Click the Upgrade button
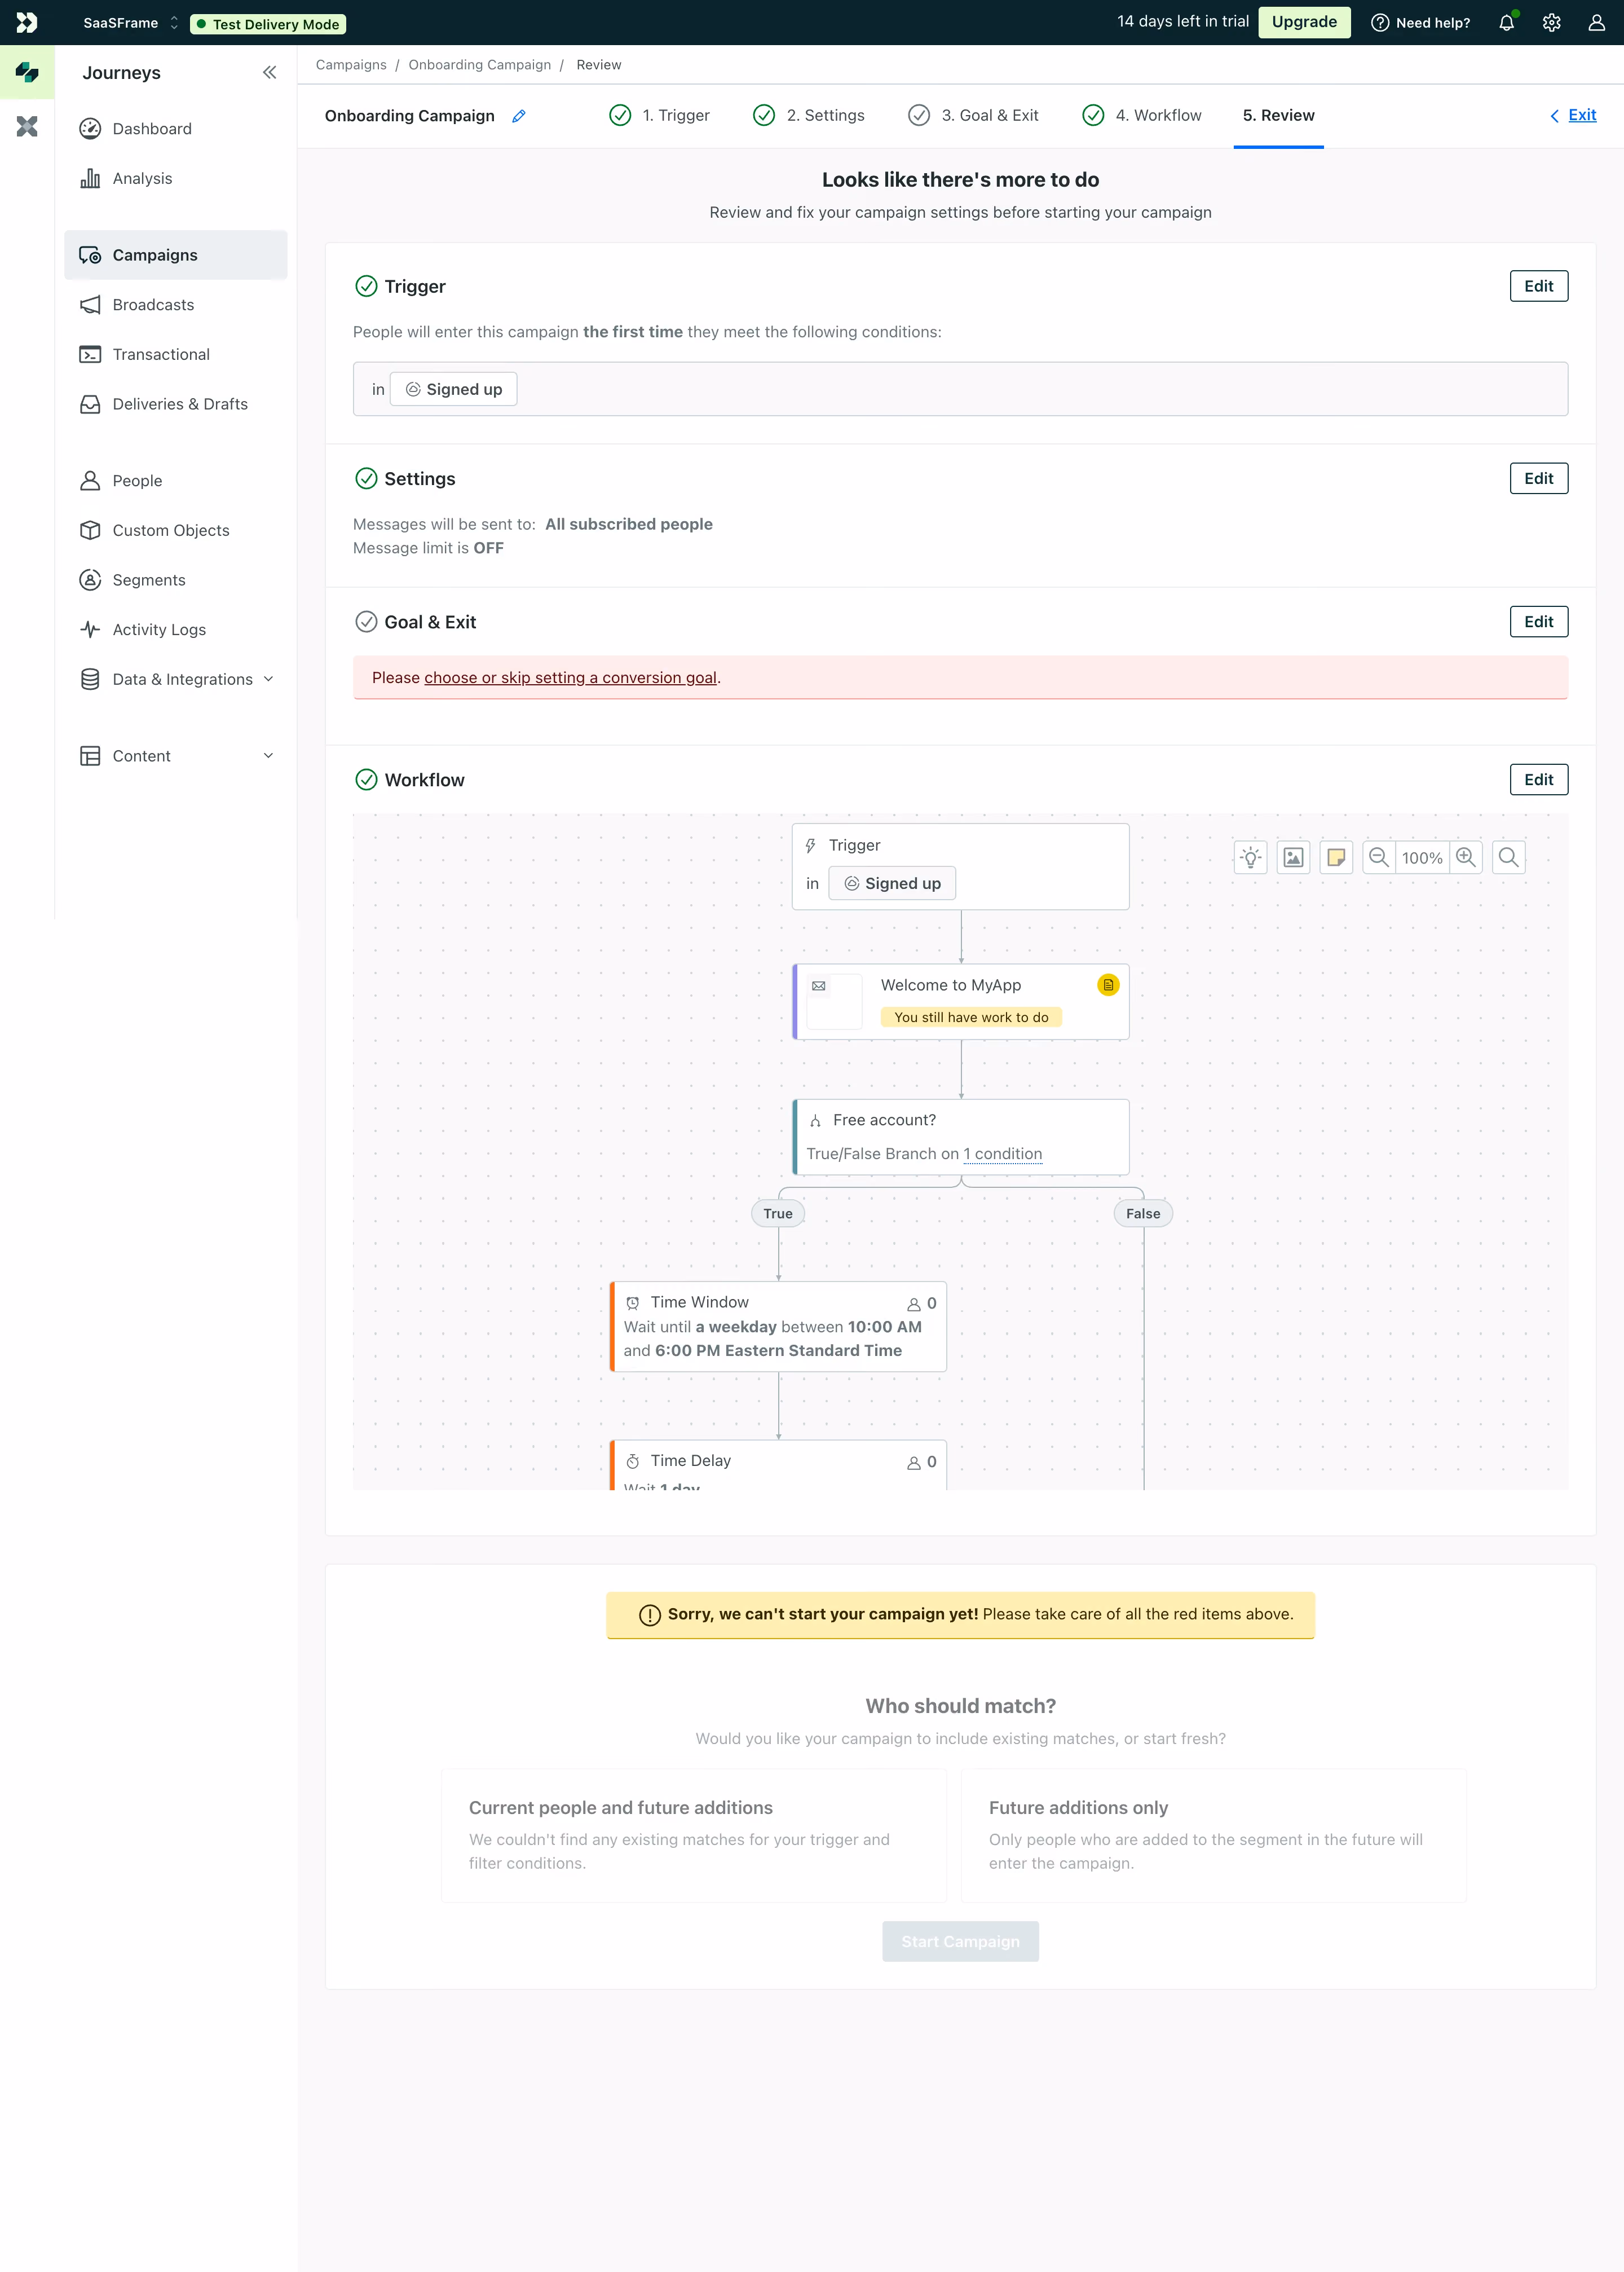 1303,22
